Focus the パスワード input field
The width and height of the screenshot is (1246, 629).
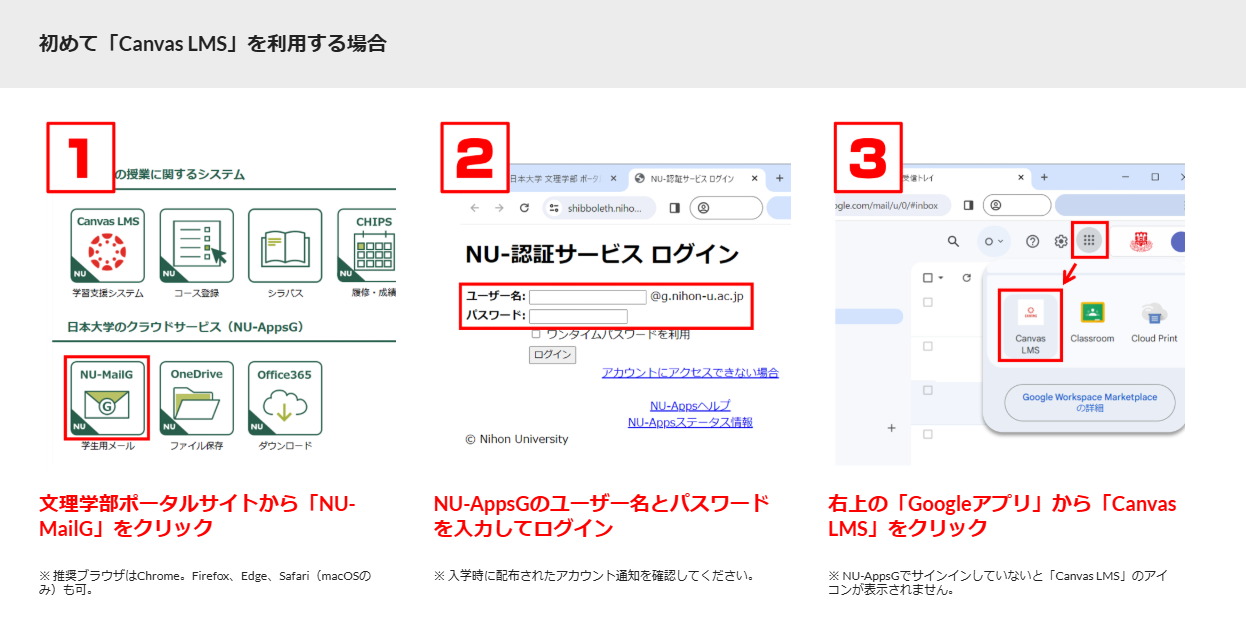578,316
